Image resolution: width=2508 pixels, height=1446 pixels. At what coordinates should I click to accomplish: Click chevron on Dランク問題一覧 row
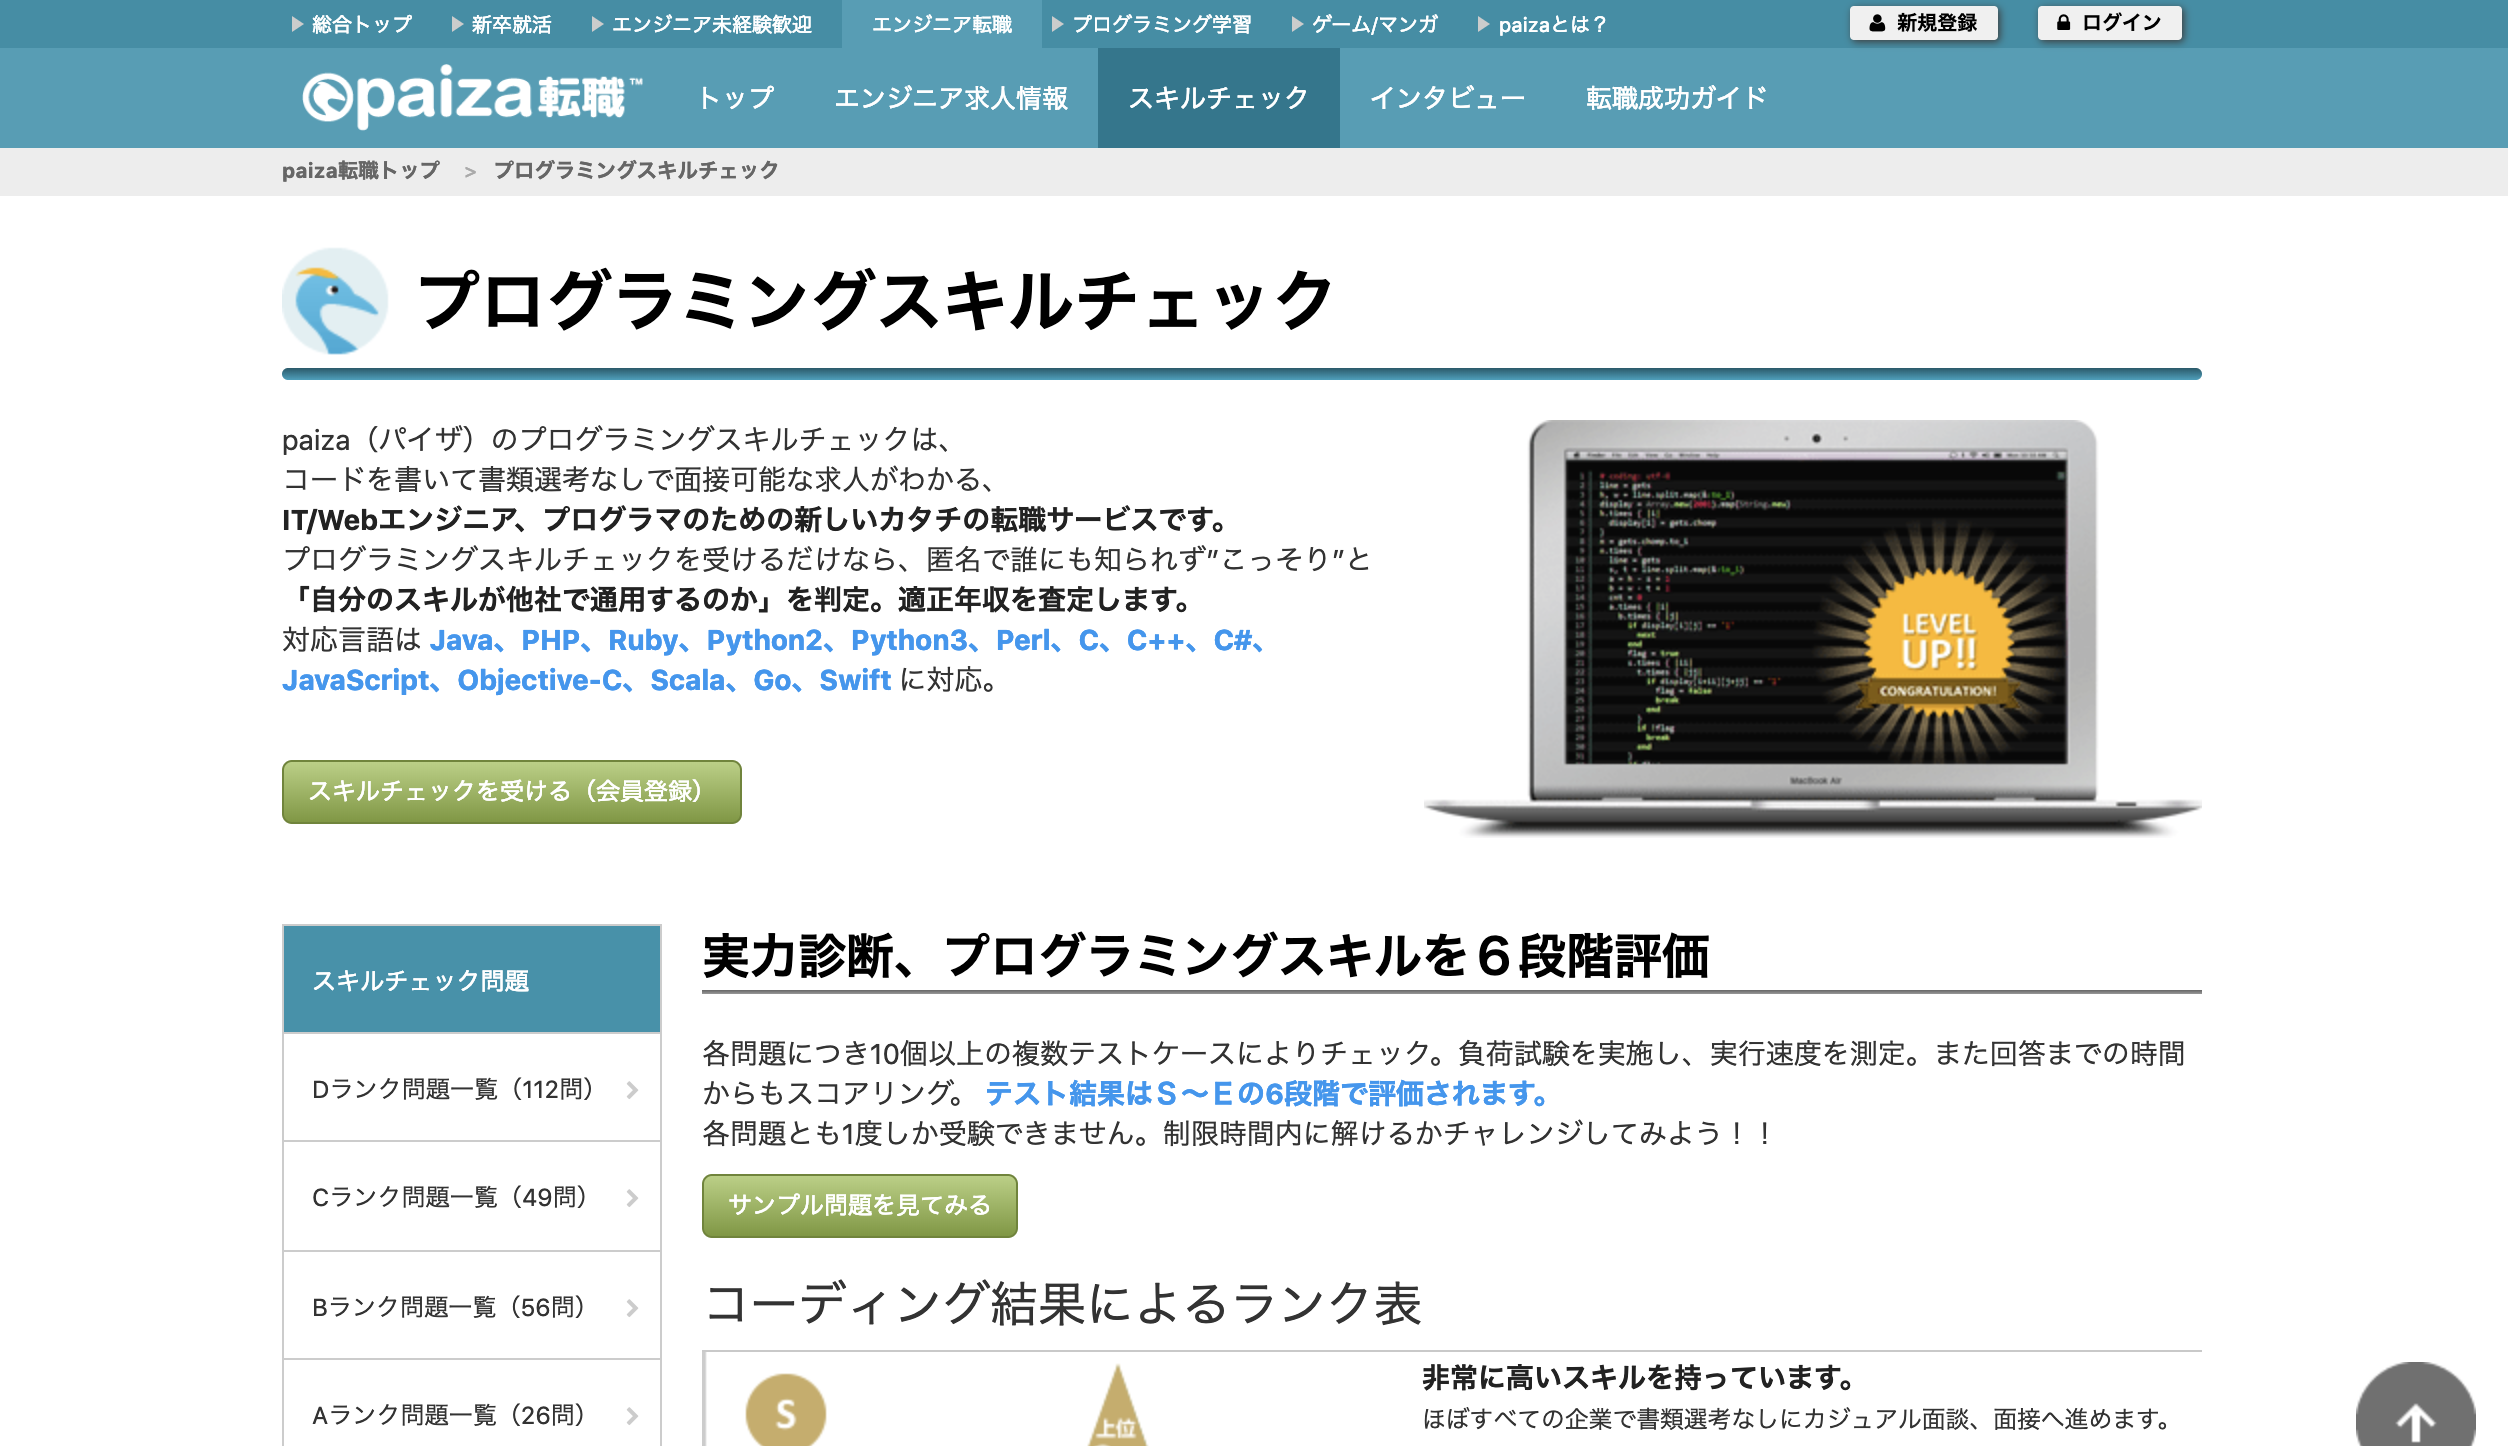tap(632, 1090)
